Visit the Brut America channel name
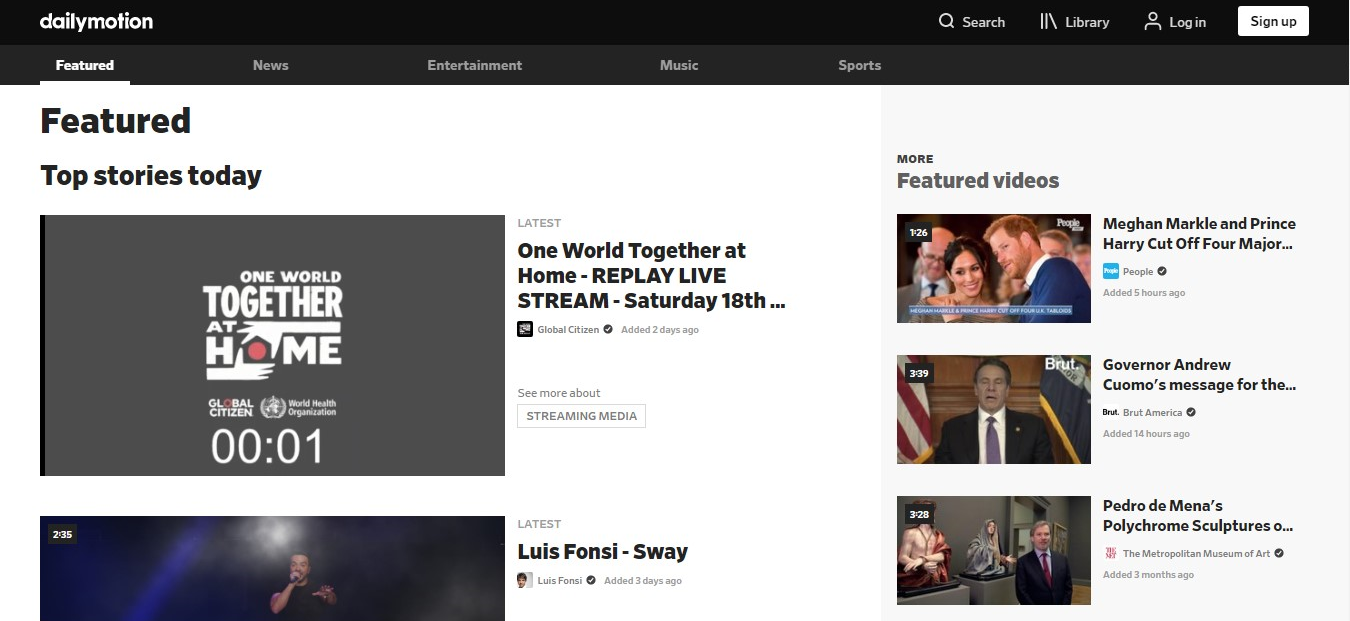Image resolution: width=1350 pixels, height=621 pixels. point(1153,413)
